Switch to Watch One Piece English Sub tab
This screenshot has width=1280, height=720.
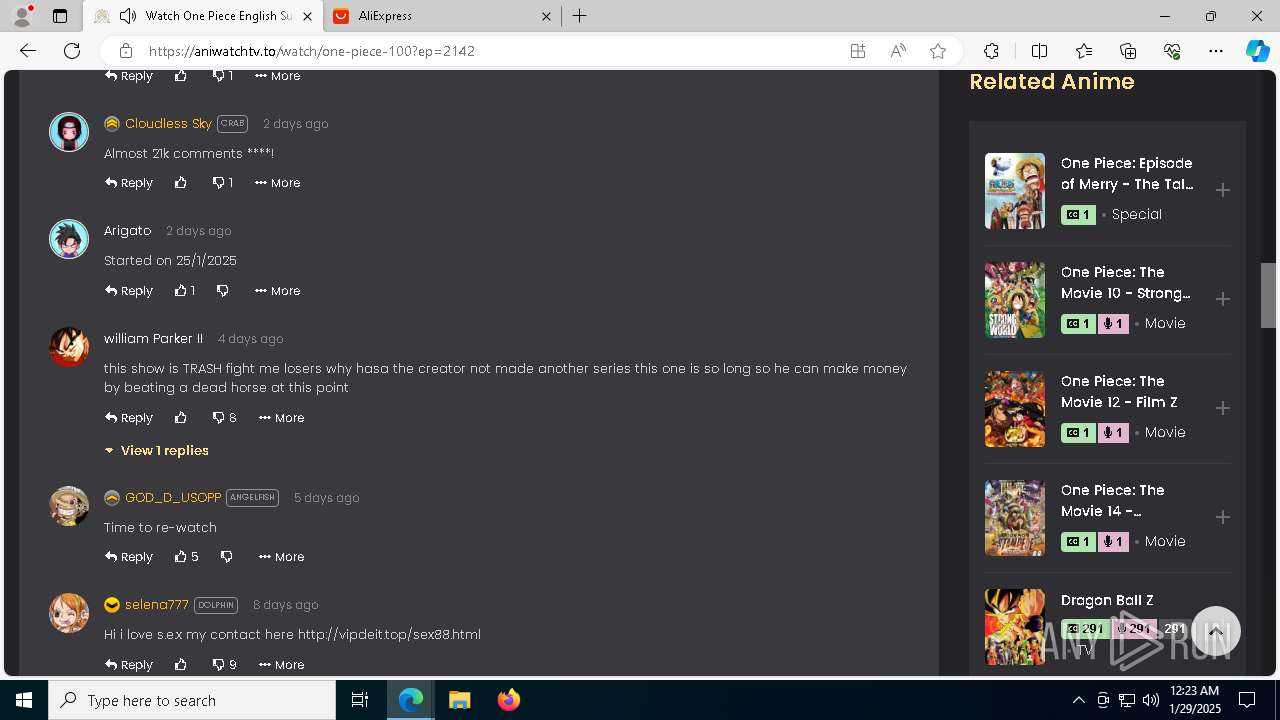(202, 16)
